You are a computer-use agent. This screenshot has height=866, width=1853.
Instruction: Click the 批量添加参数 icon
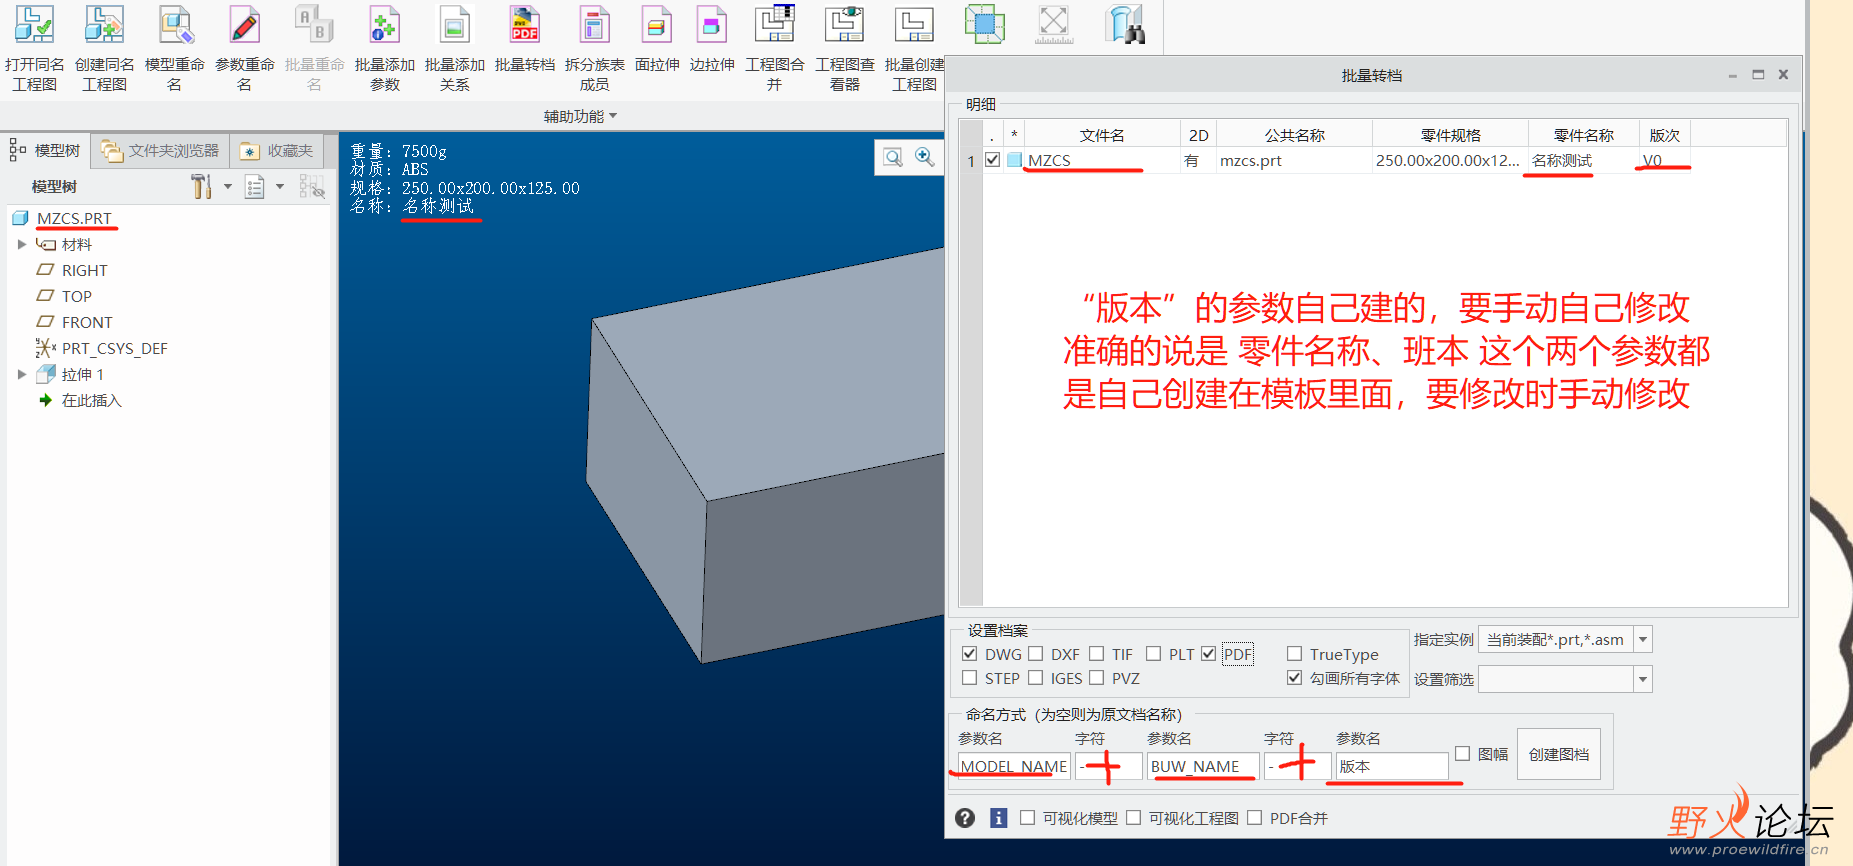click(x=384, y=24)
